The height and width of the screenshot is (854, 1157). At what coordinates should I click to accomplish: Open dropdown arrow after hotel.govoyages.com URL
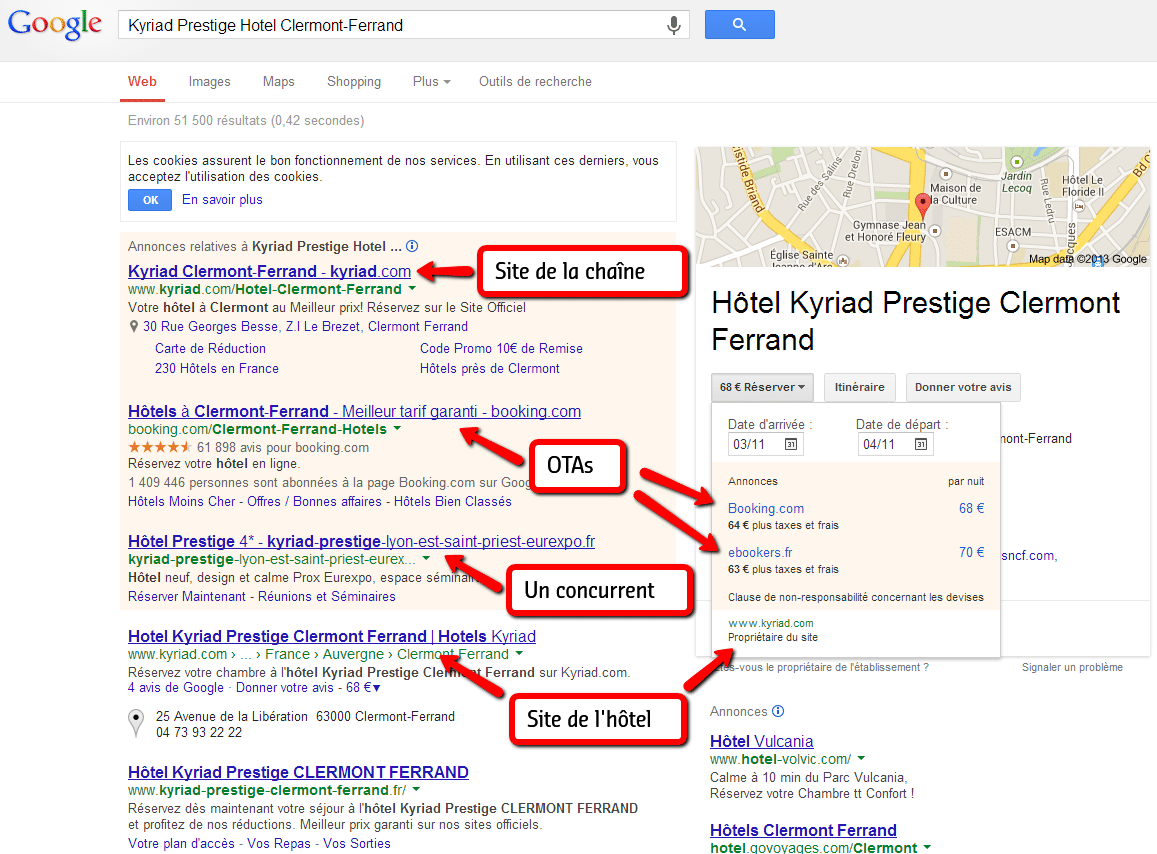(927, 847)
